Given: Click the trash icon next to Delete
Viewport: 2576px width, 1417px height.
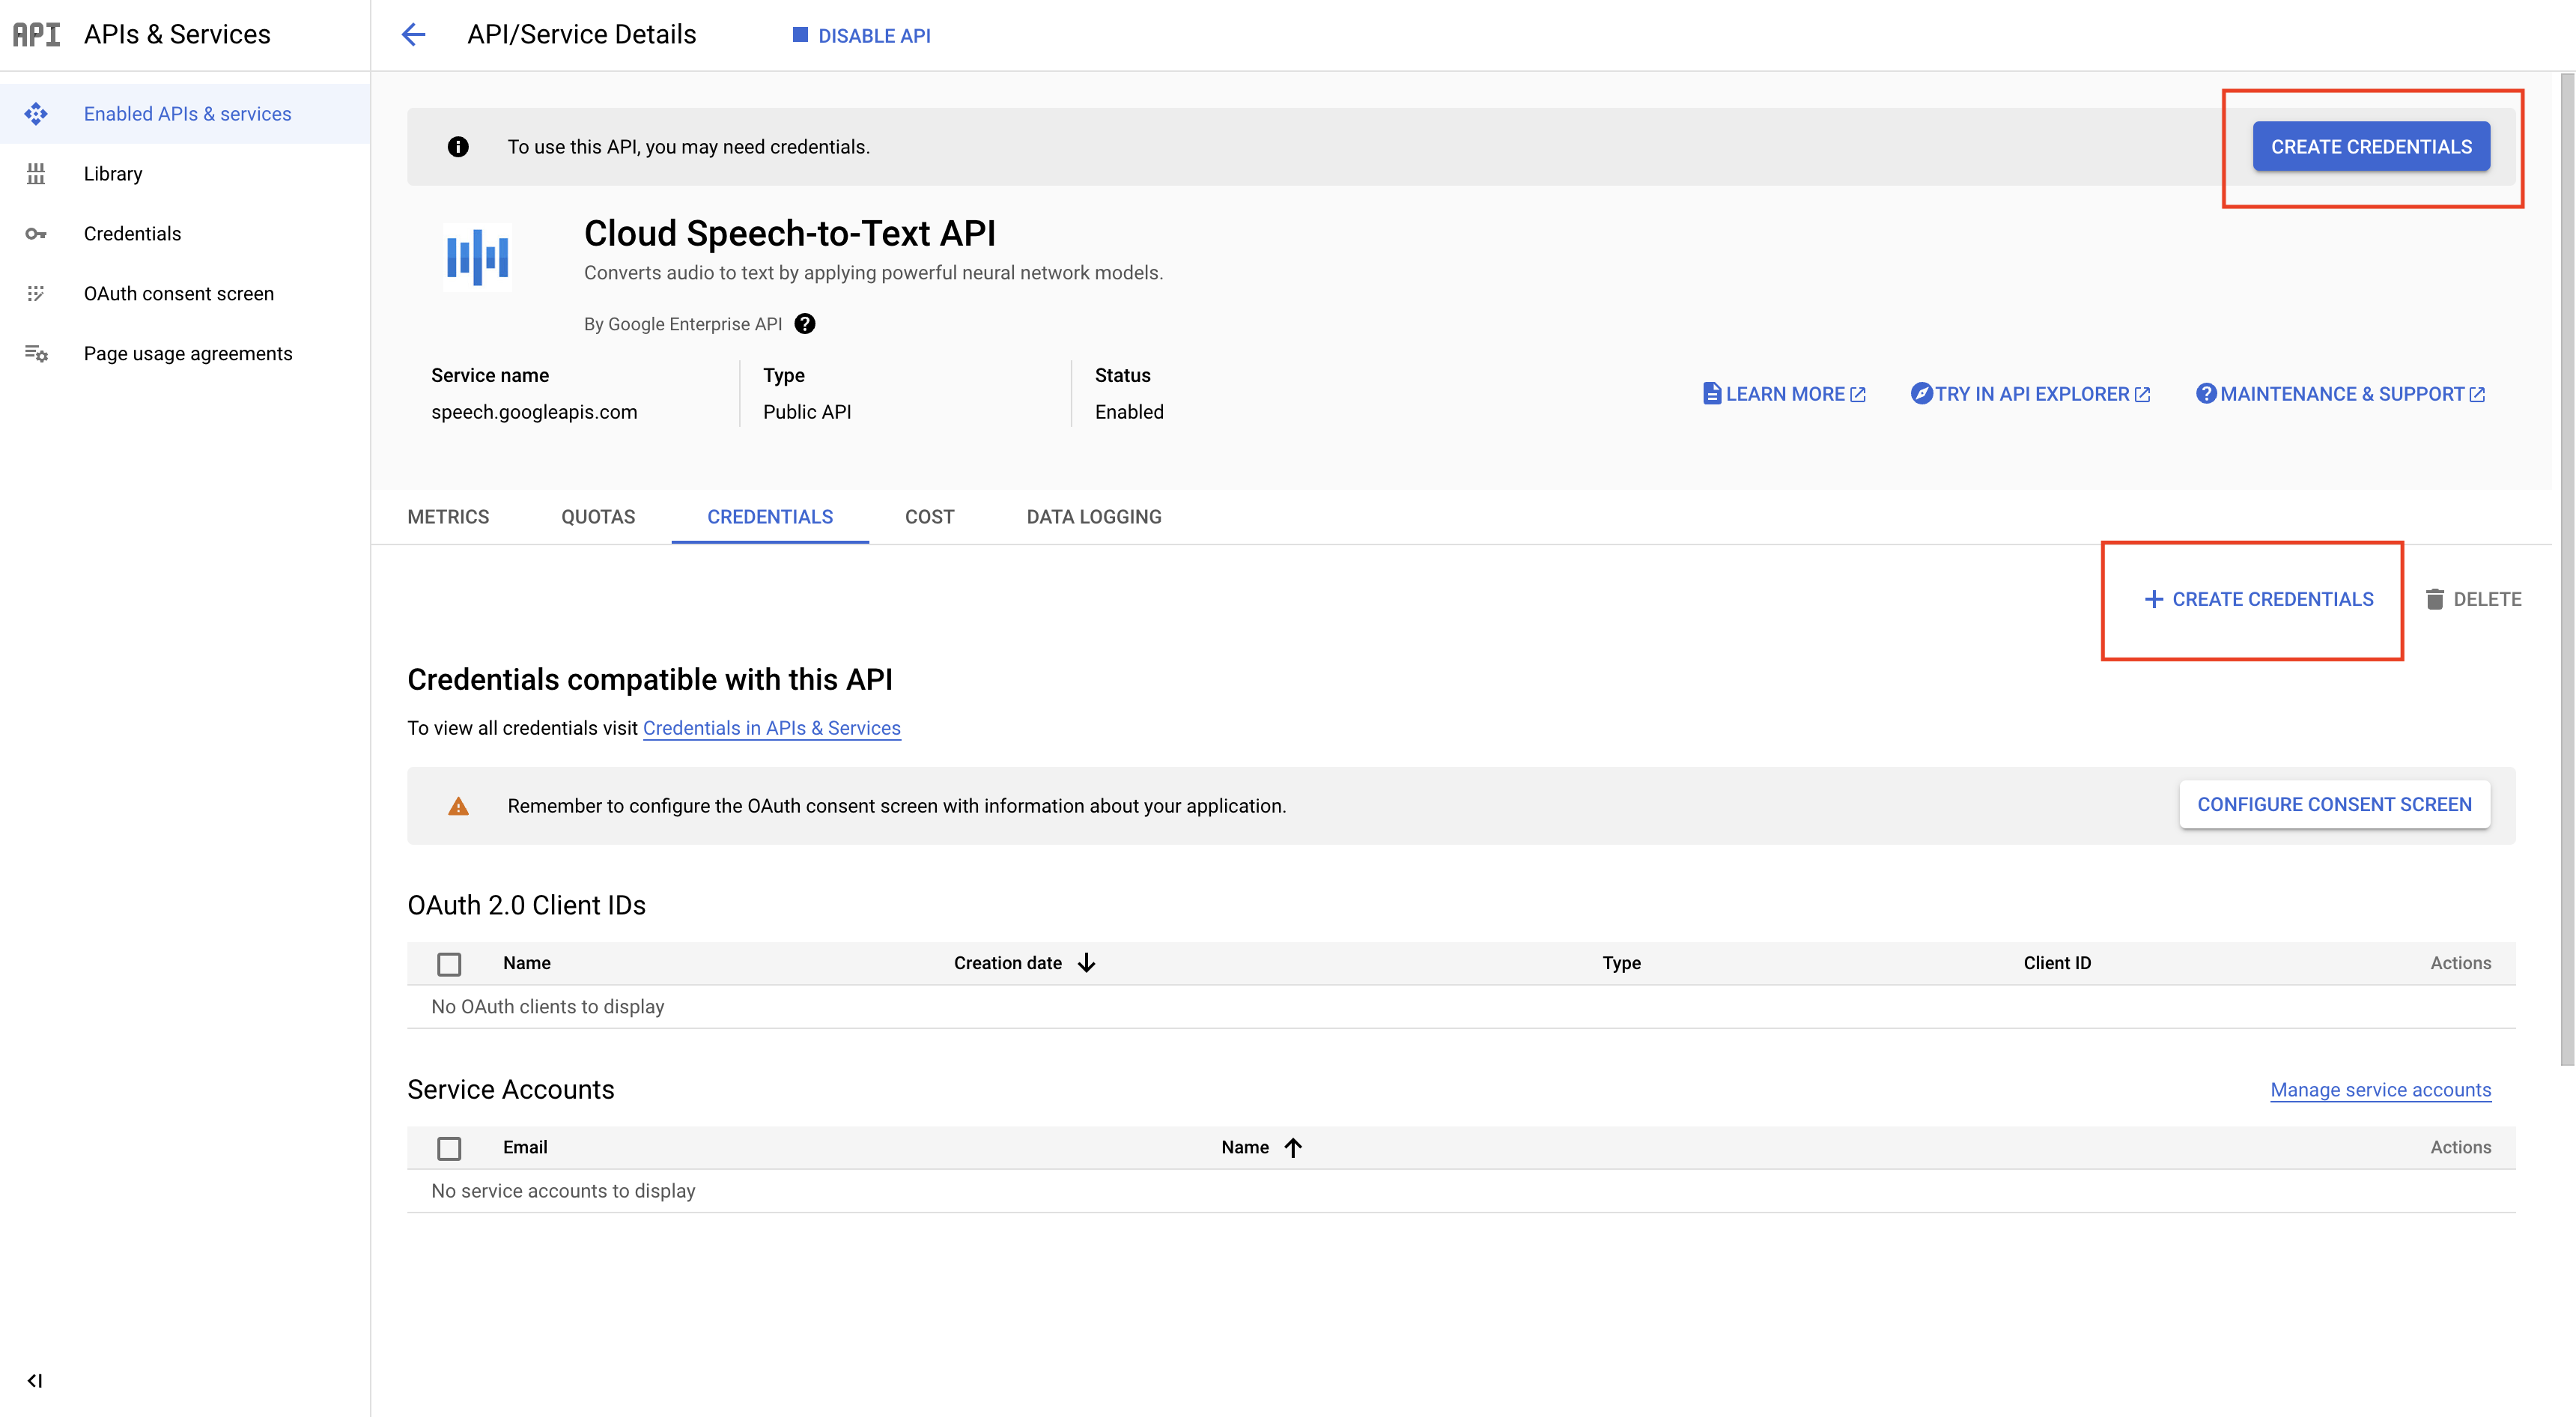Looking at the screenshot, I should (2435, 599).
